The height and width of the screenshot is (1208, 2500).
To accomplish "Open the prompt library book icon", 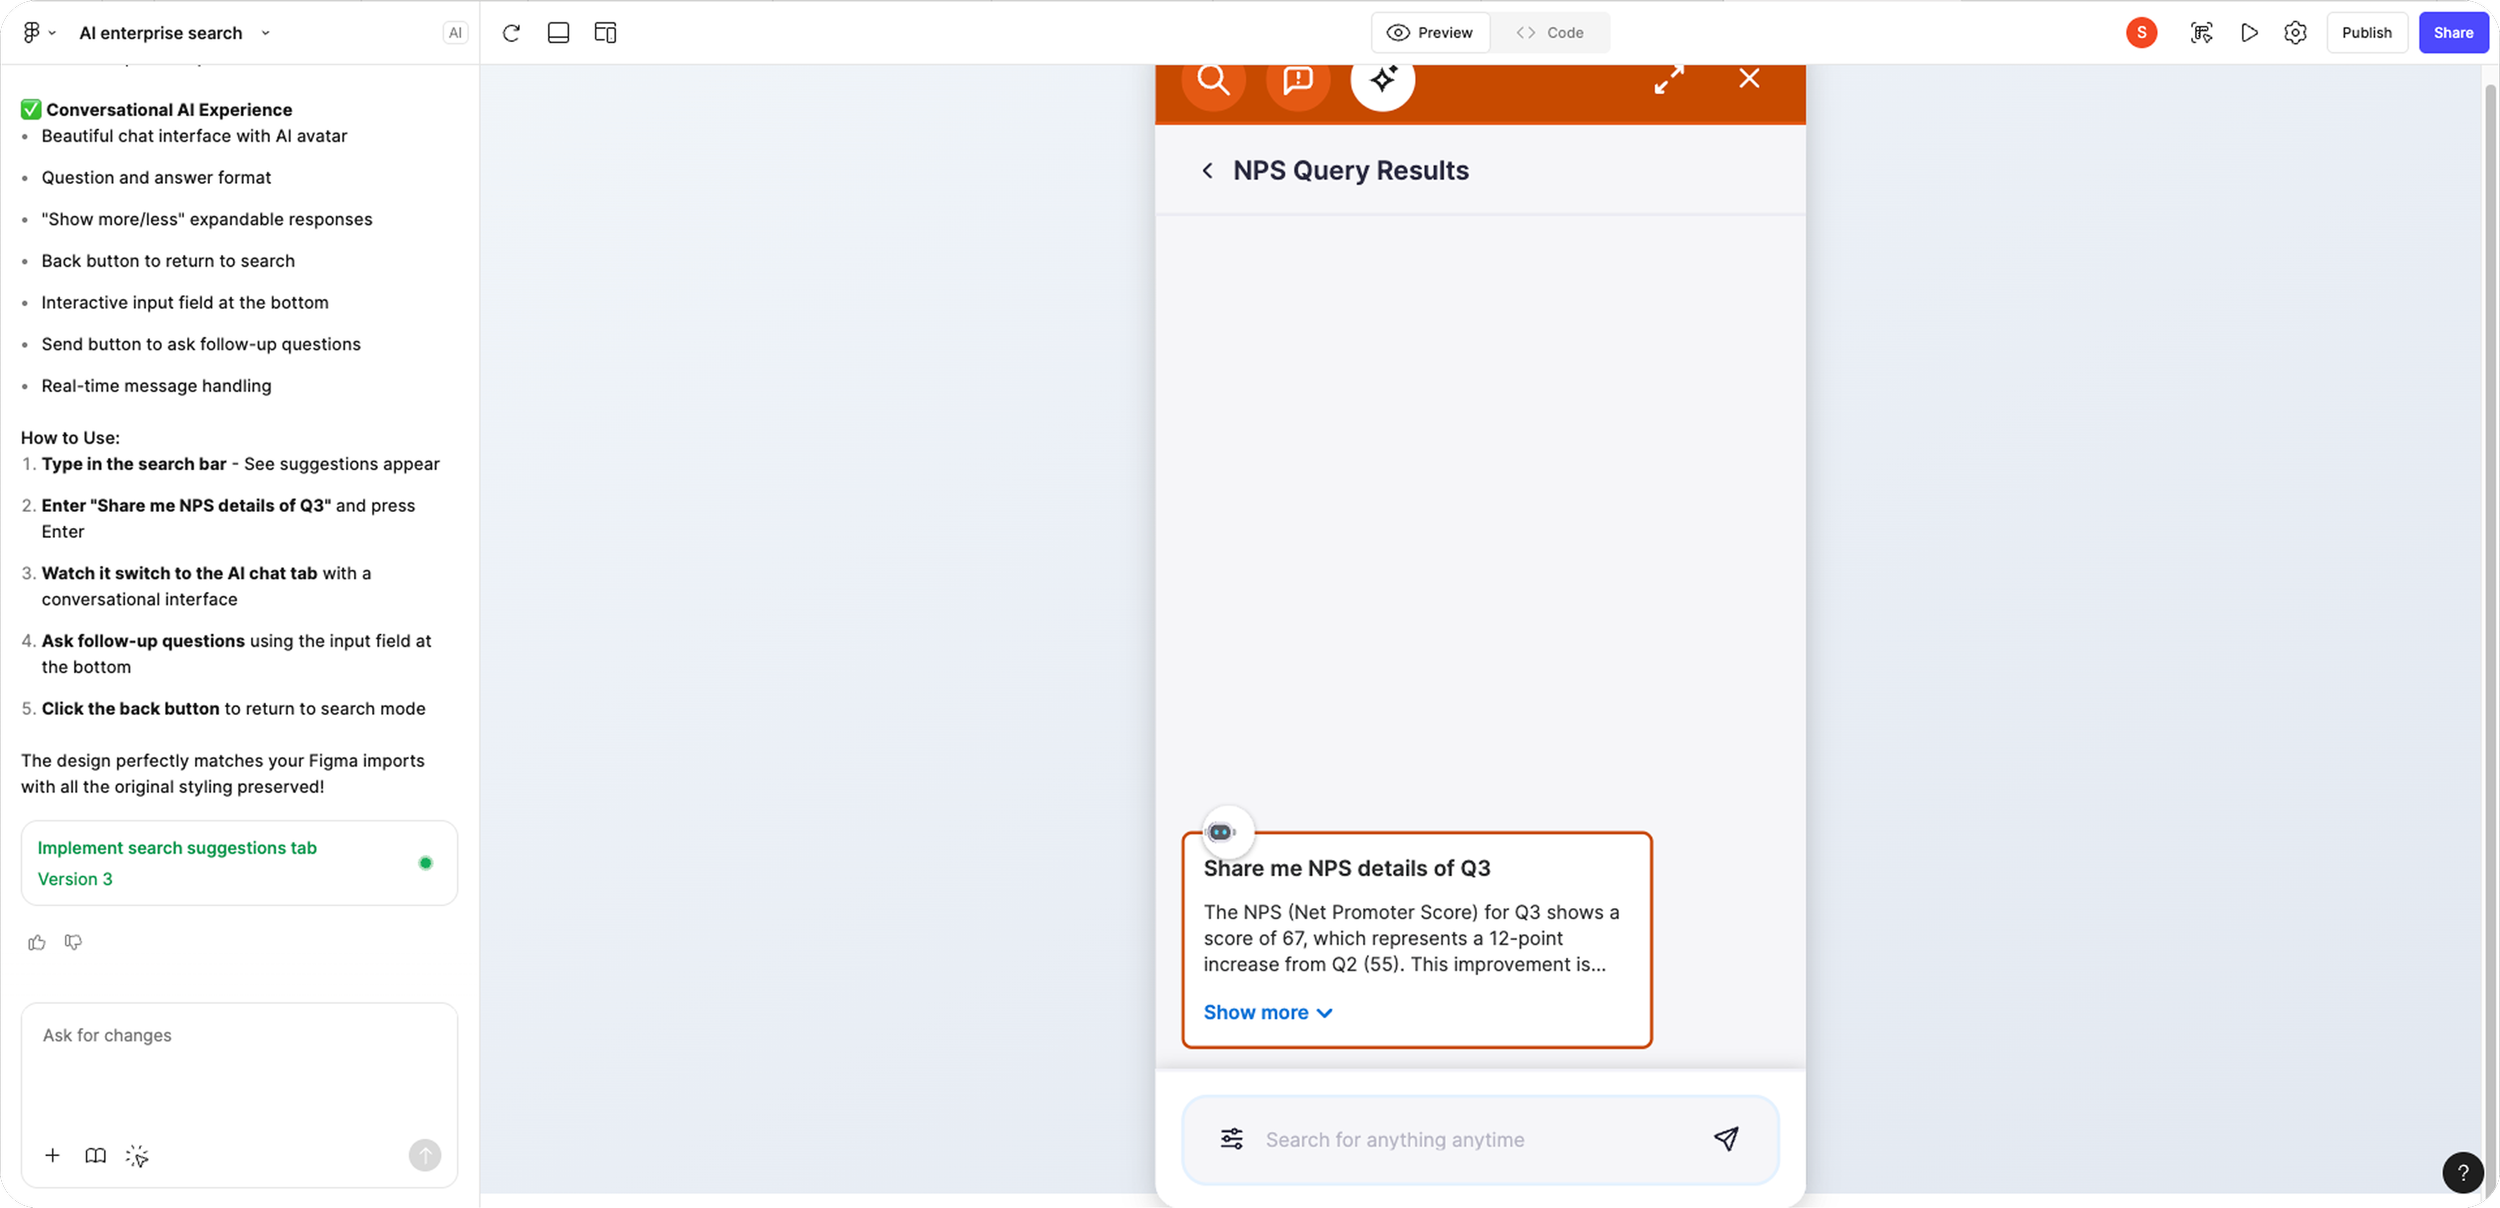I will (96, 1156).
